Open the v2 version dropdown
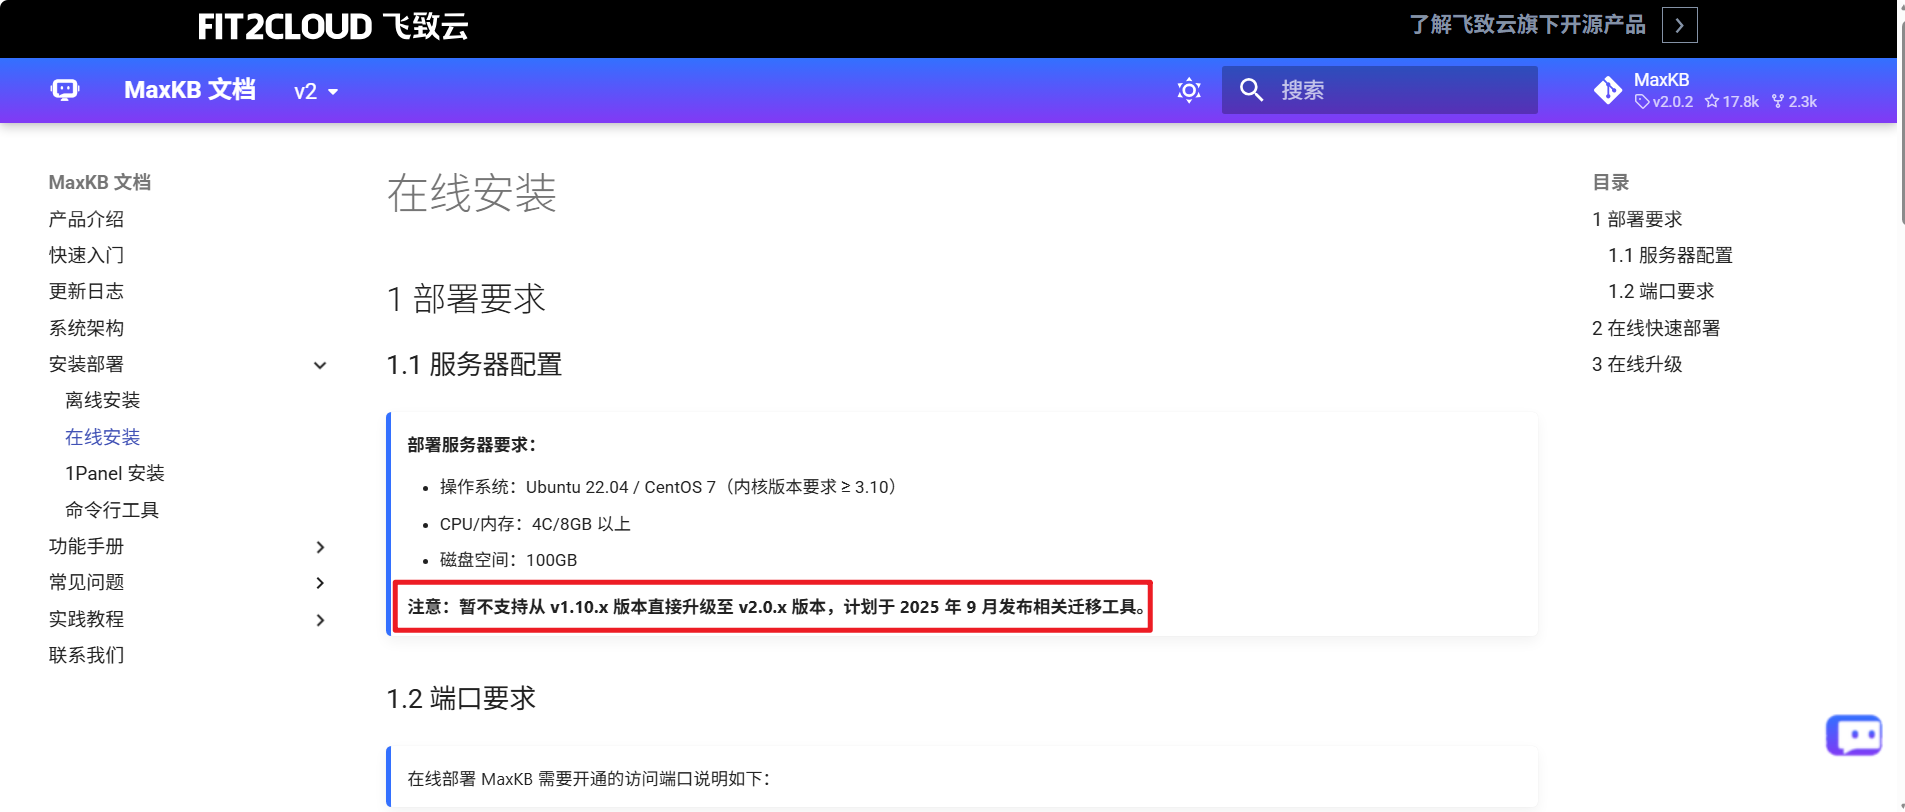Viewport: 1905px width, 812px height. [316, 91]
